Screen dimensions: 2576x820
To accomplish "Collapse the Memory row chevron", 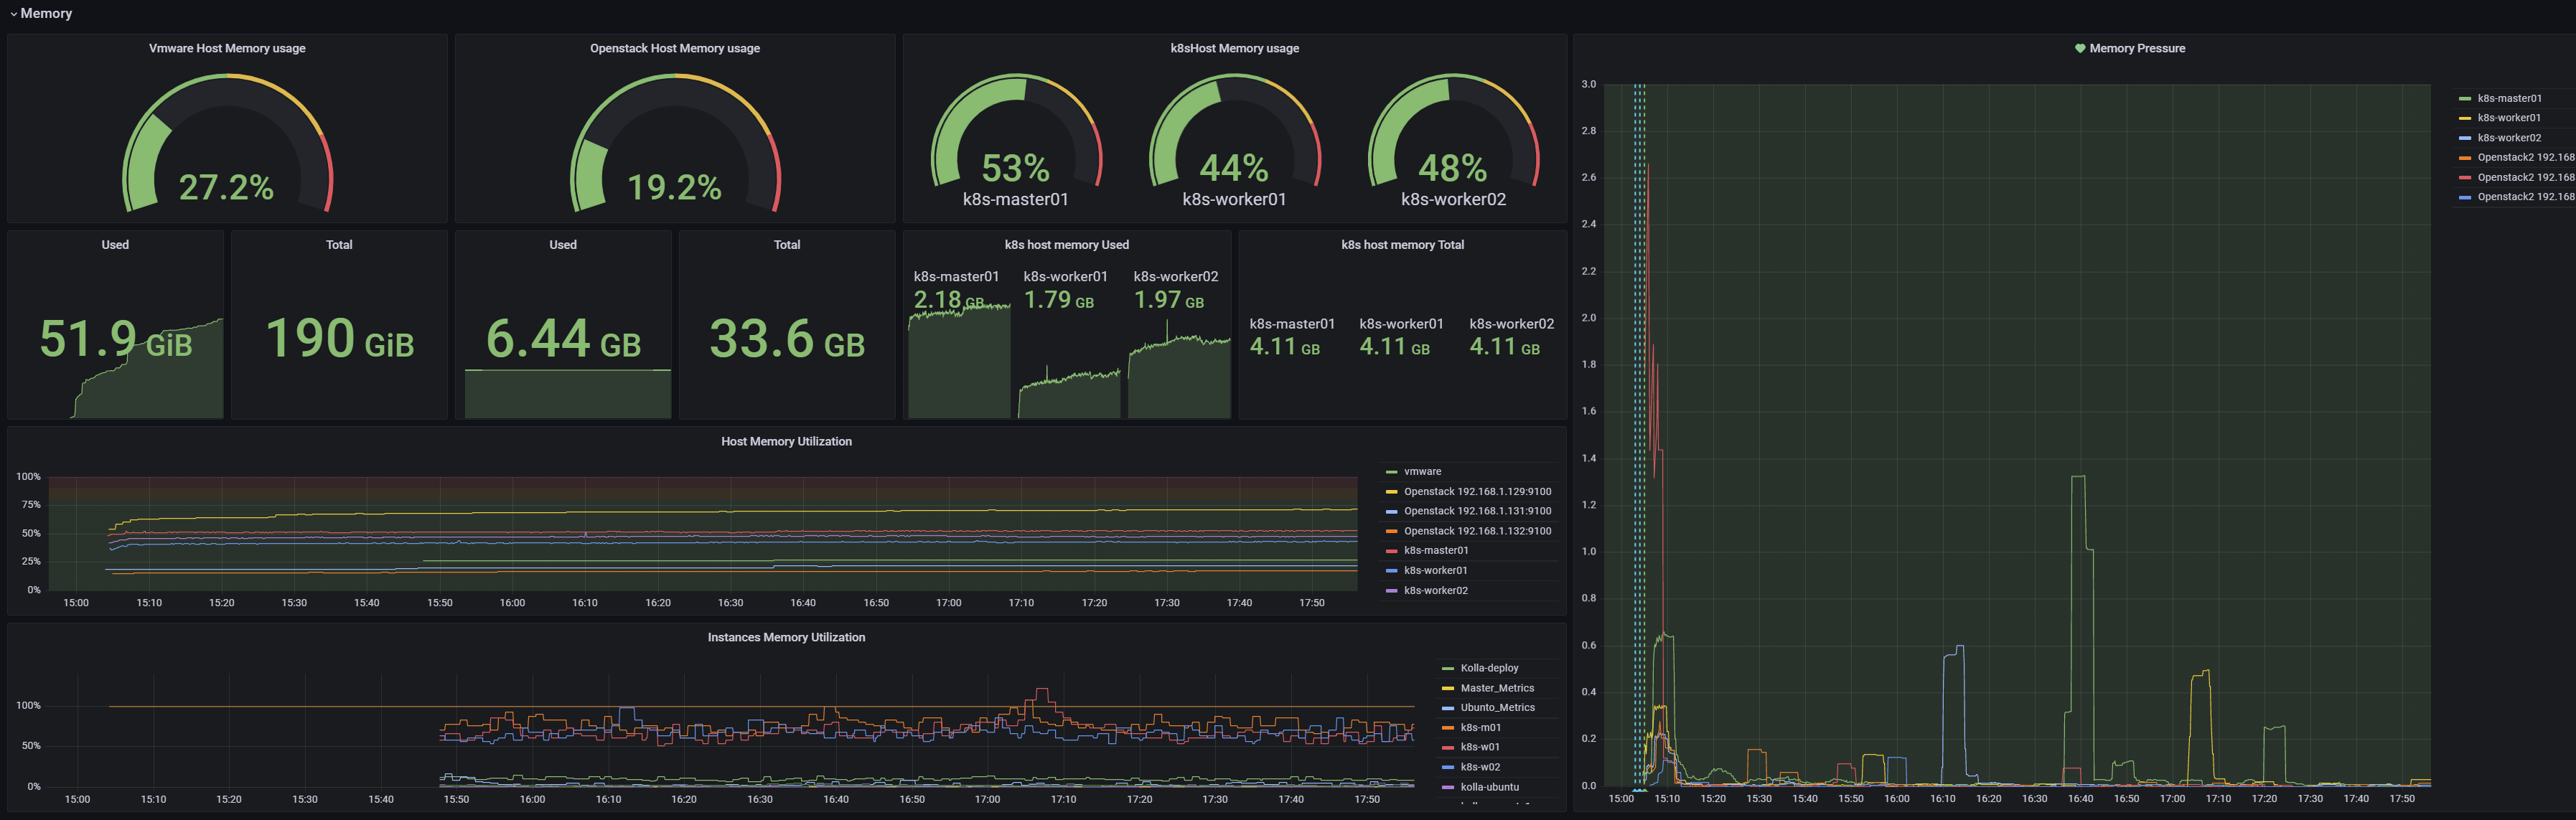I will [x=13, y=14].
